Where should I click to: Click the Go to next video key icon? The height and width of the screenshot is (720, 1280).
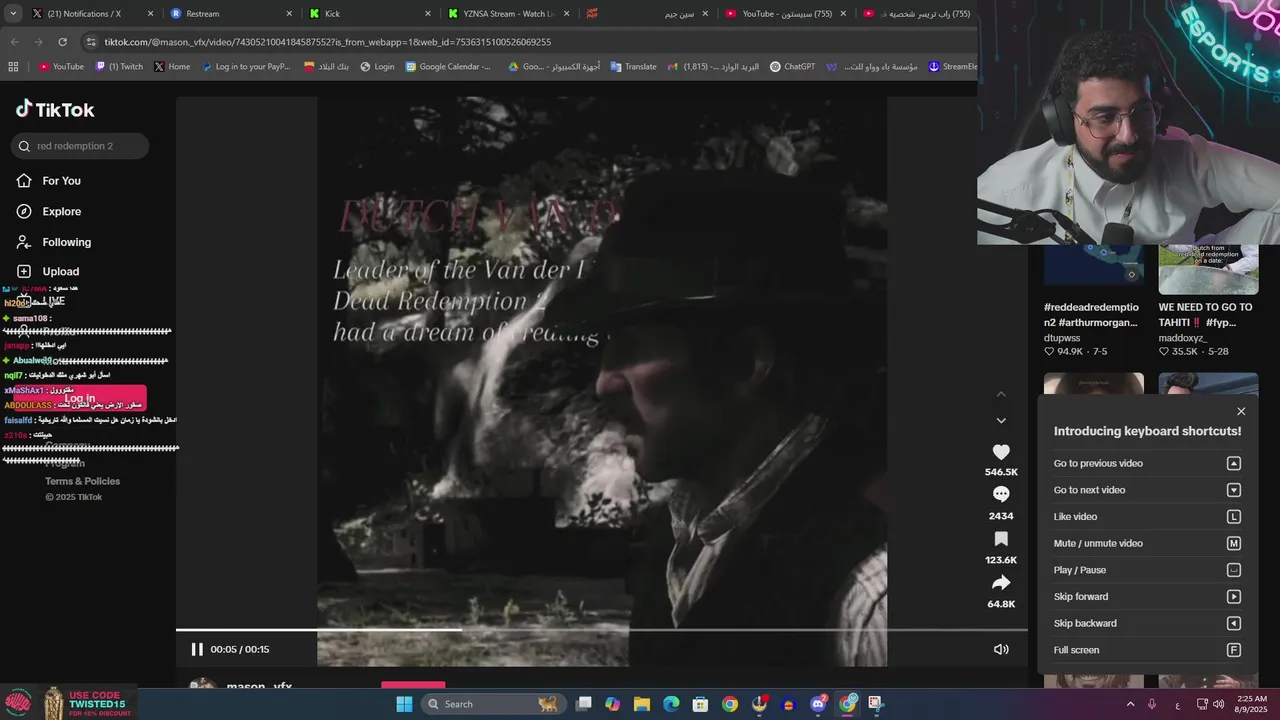click(x=1234, y=490)
